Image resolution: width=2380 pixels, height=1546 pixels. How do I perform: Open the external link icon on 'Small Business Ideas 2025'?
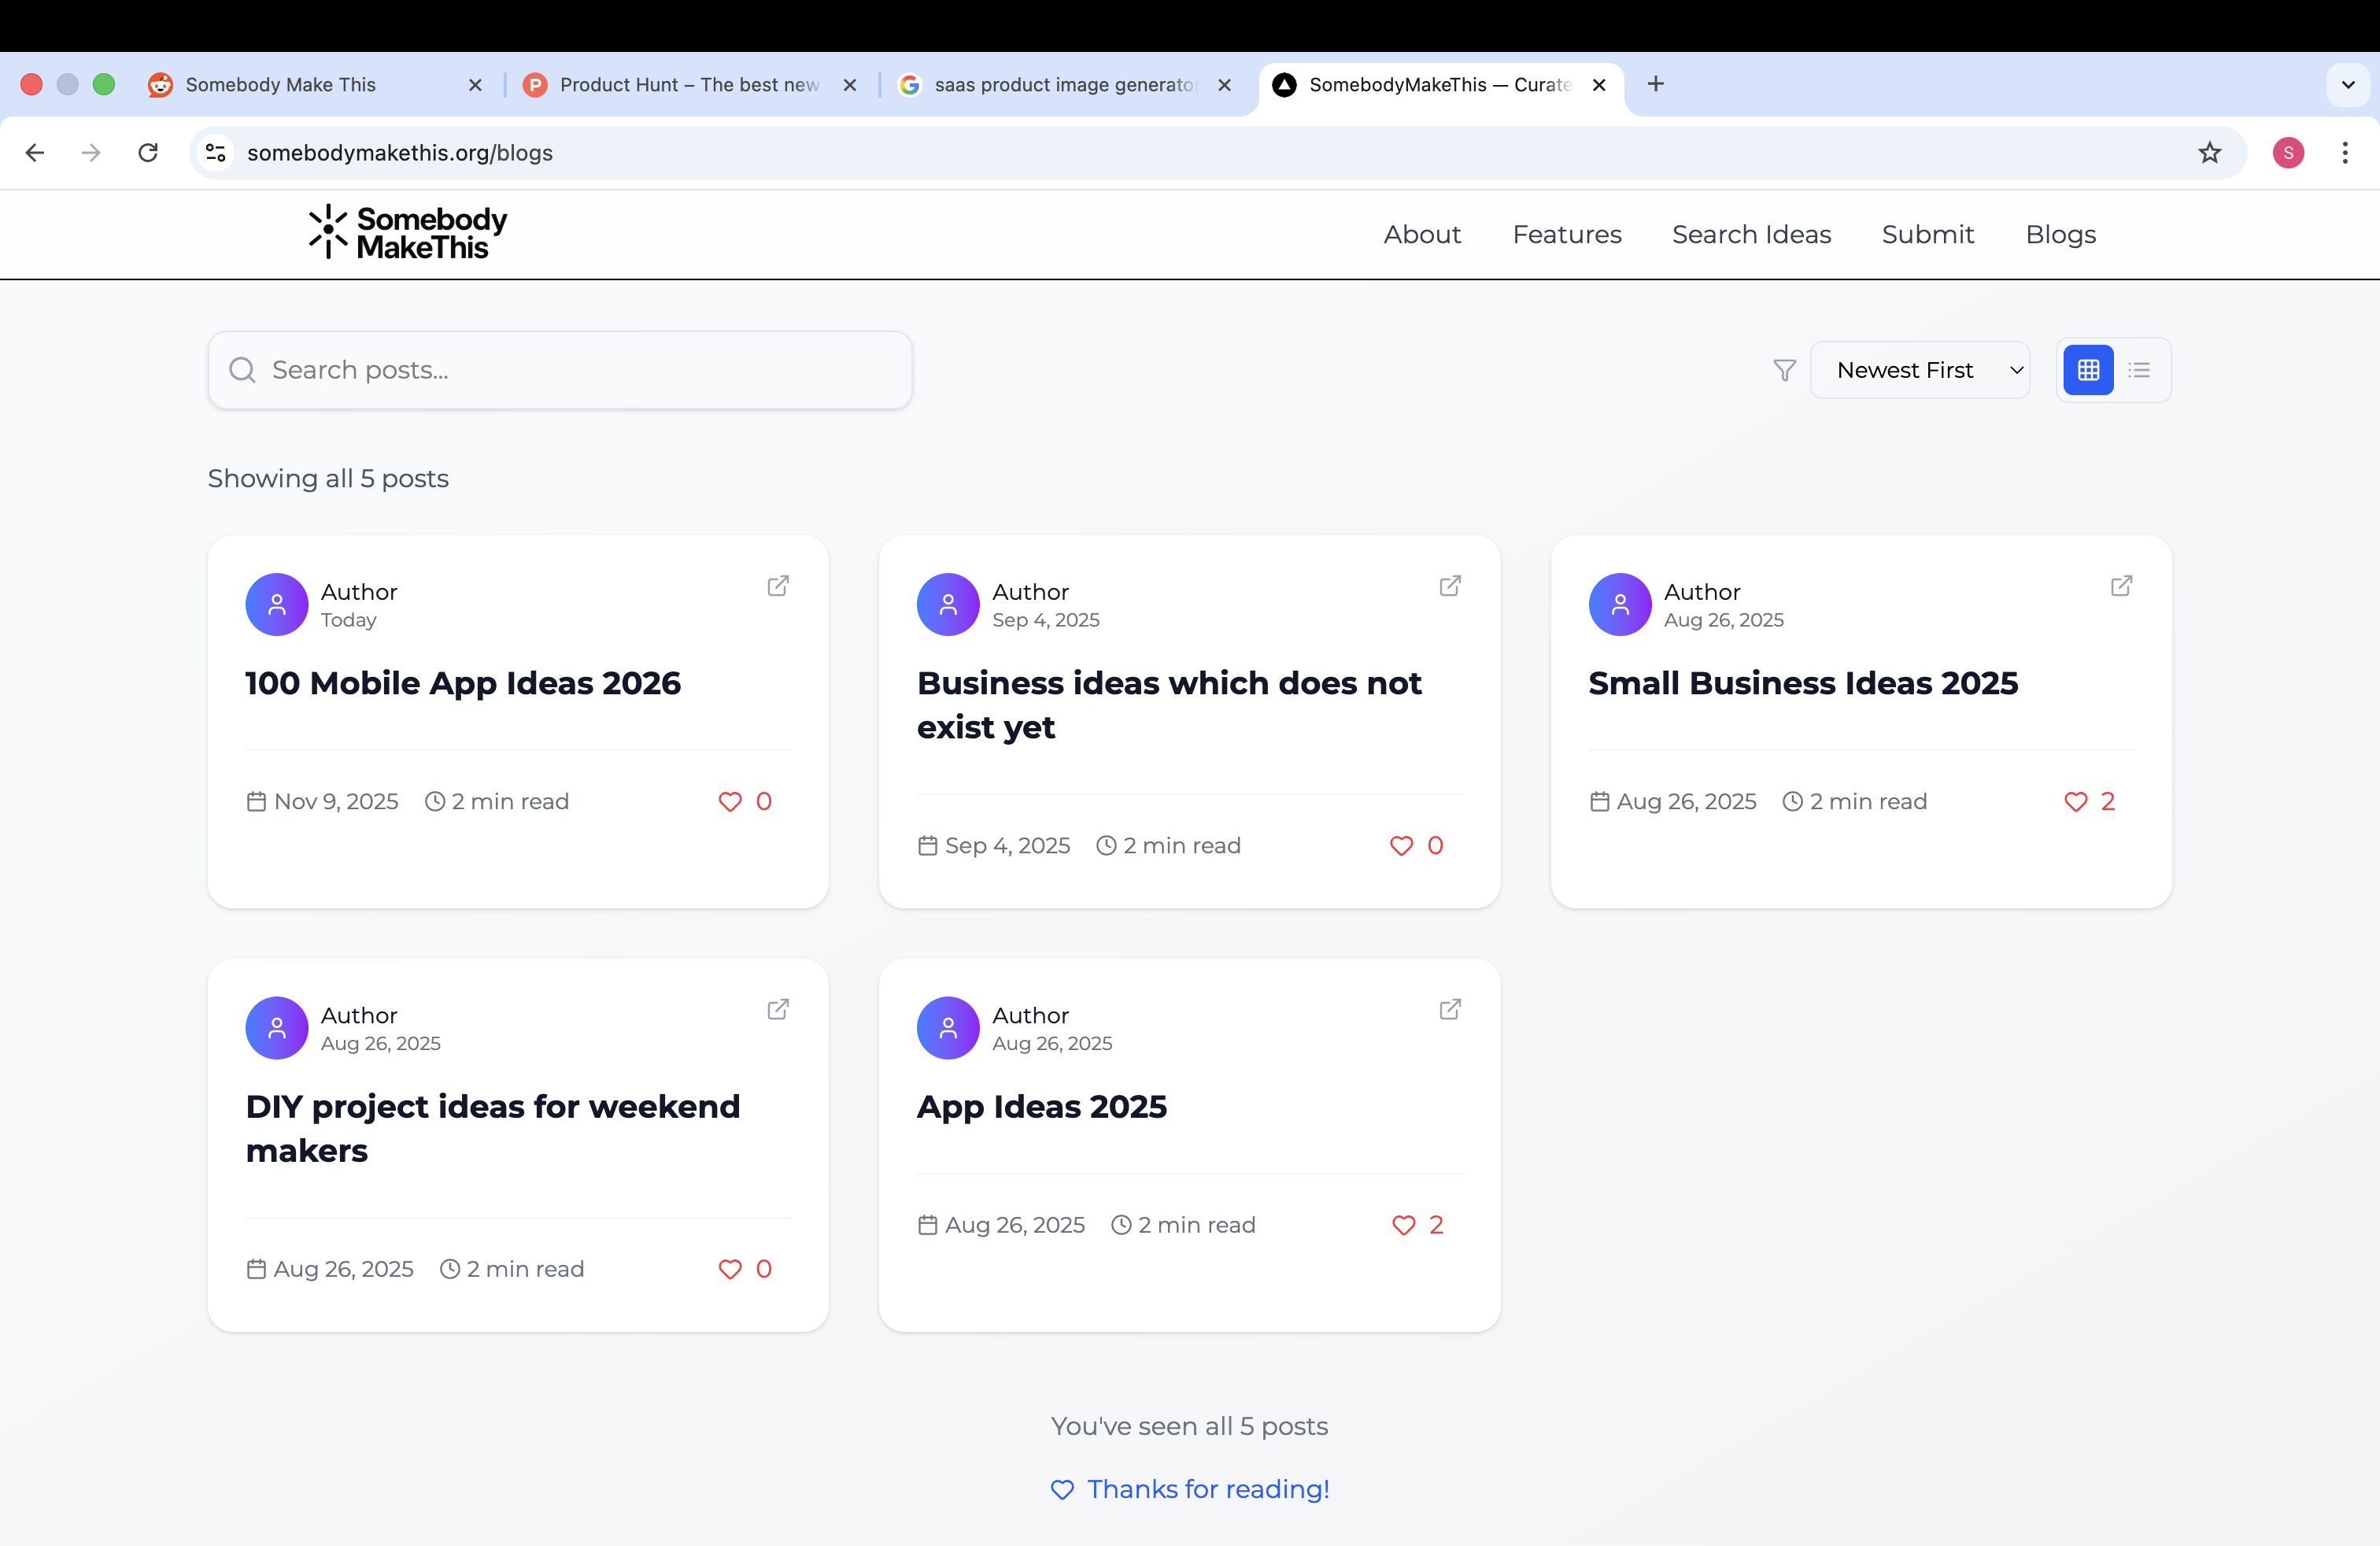[2120, 585]
